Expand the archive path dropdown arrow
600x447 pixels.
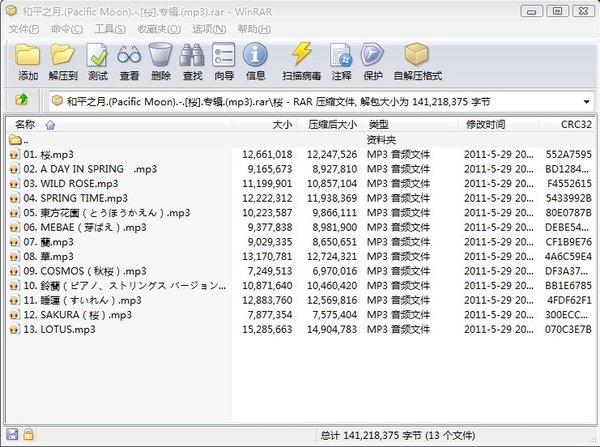point(585,101)
